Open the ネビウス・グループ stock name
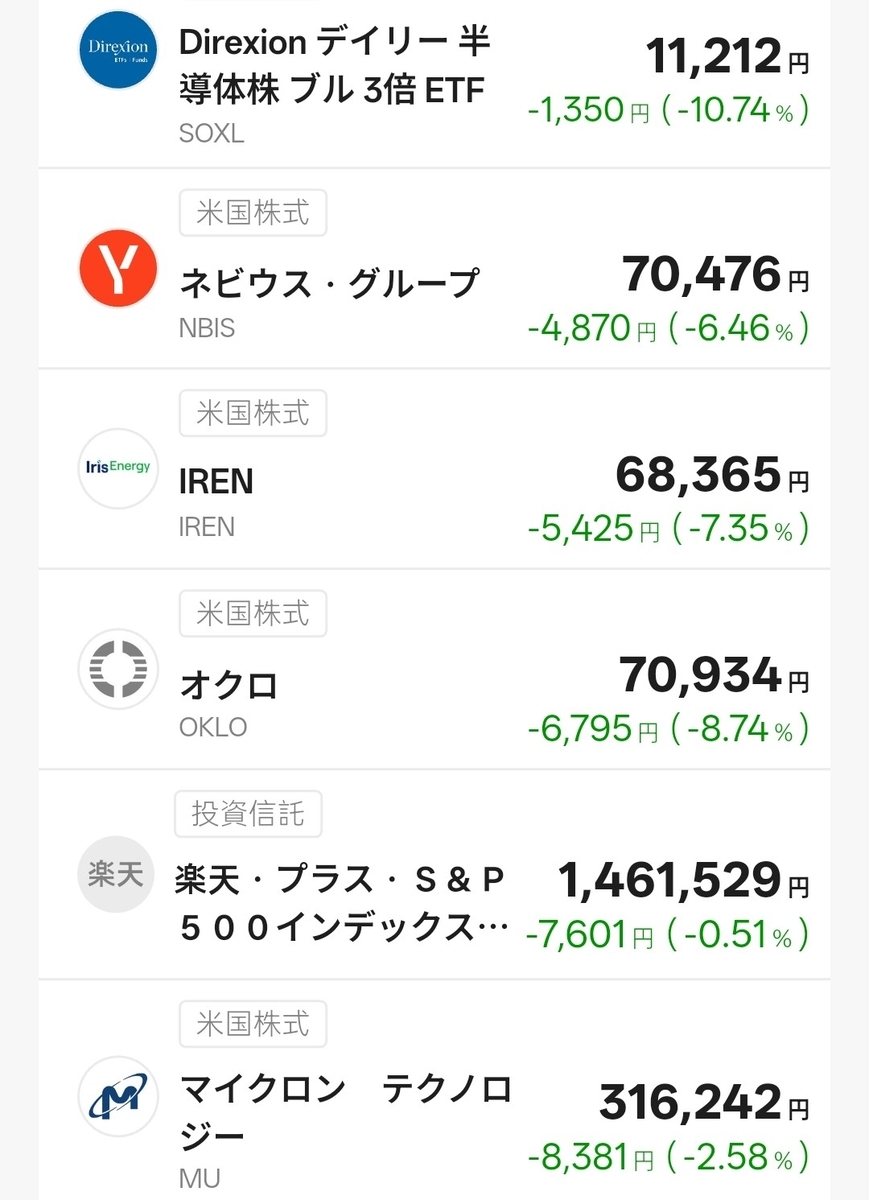This screenshot has height=1200, width=869. (x=329, y=284)
